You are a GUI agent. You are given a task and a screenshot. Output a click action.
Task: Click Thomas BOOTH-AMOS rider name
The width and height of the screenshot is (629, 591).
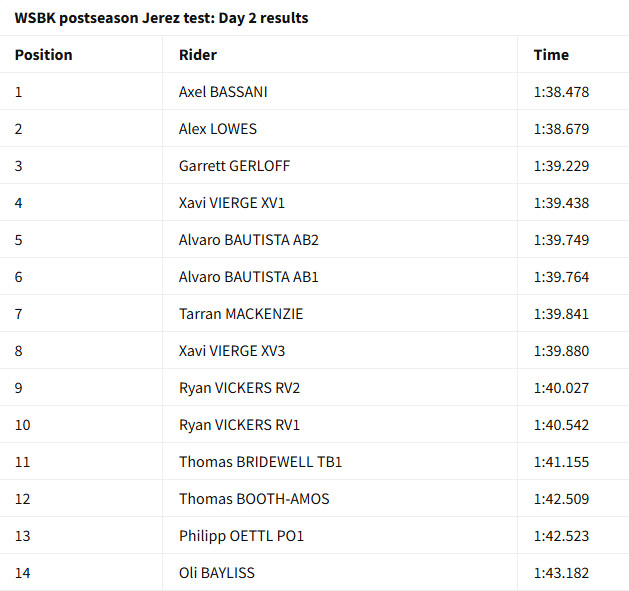point(254,499)
